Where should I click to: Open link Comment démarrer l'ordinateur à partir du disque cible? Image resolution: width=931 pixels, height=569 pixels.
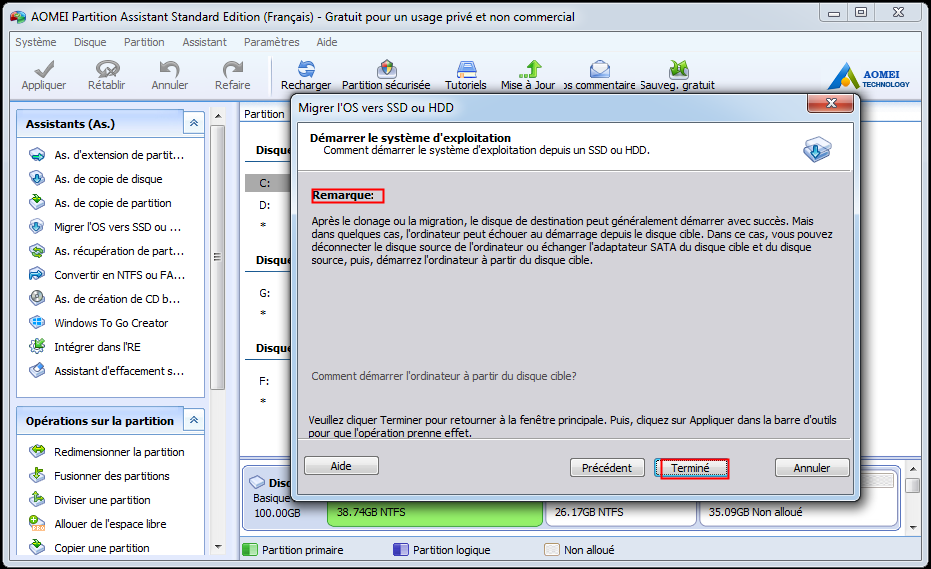pos(444,376)
